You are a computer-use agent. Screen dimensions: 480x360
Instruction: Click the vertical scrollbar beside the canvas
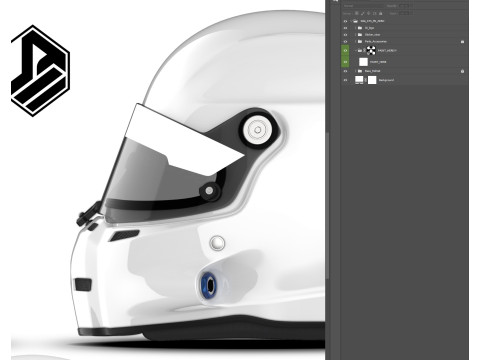(327, 205)
